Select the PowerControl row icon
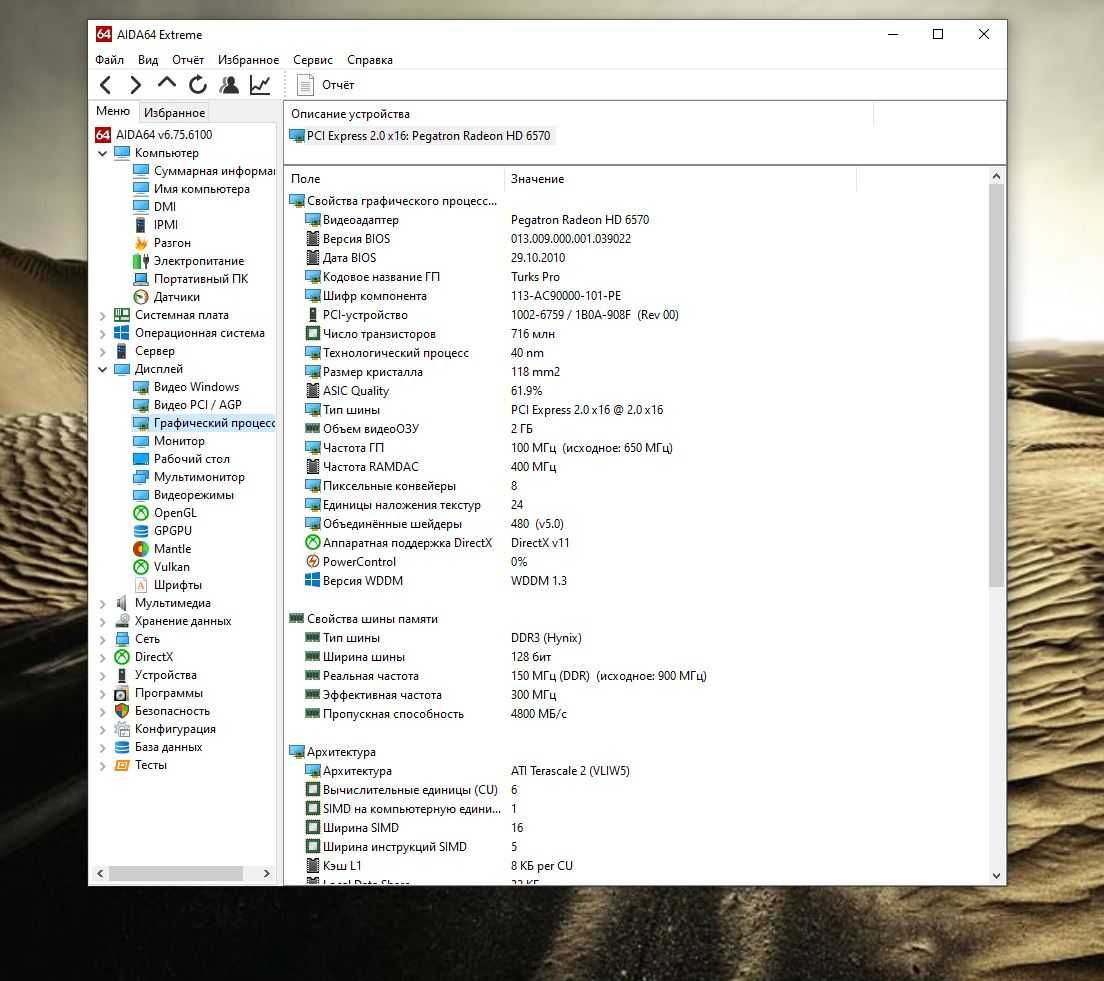The width and height of the screenshot is (1104, 981). 313,562
